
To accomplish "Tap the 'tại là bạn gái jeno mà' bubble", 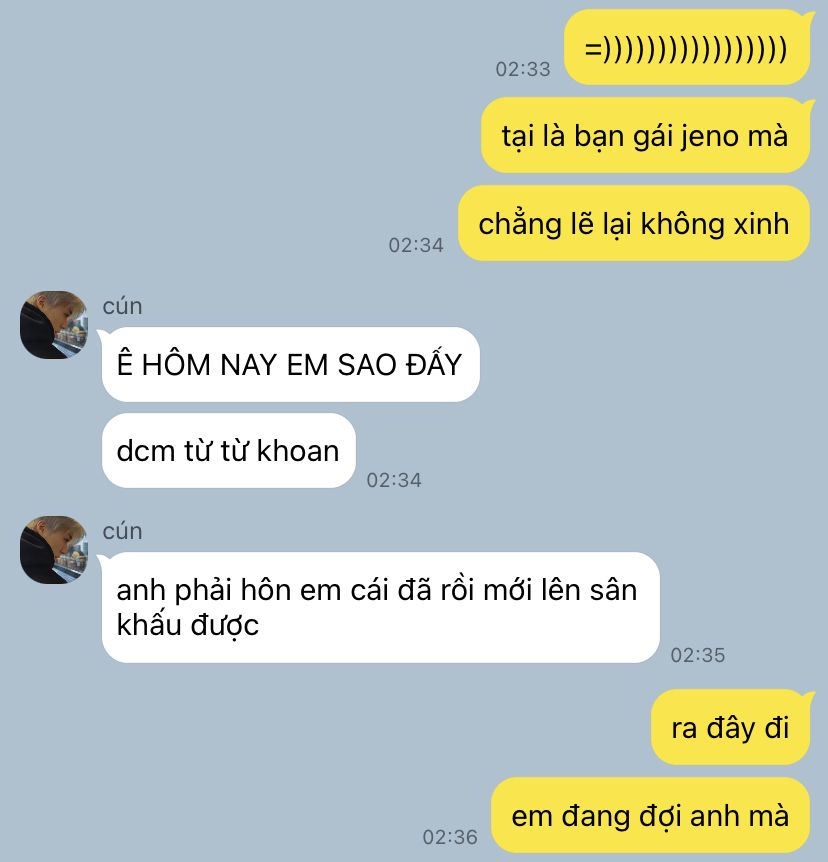I will tap(645, 135).
